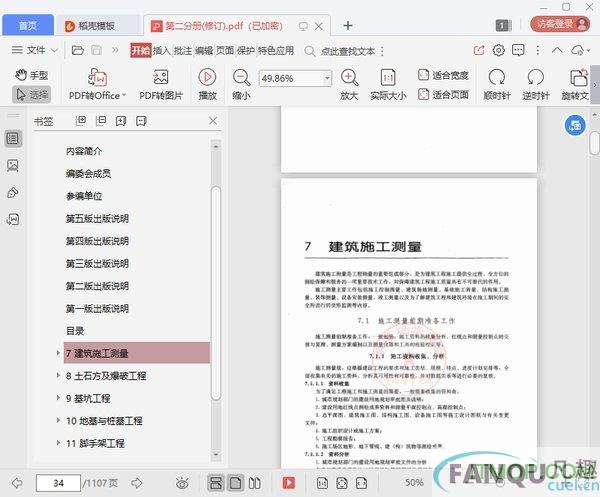
Task: Rotate page counterclockwise
Action: click(x=536, y=85)
